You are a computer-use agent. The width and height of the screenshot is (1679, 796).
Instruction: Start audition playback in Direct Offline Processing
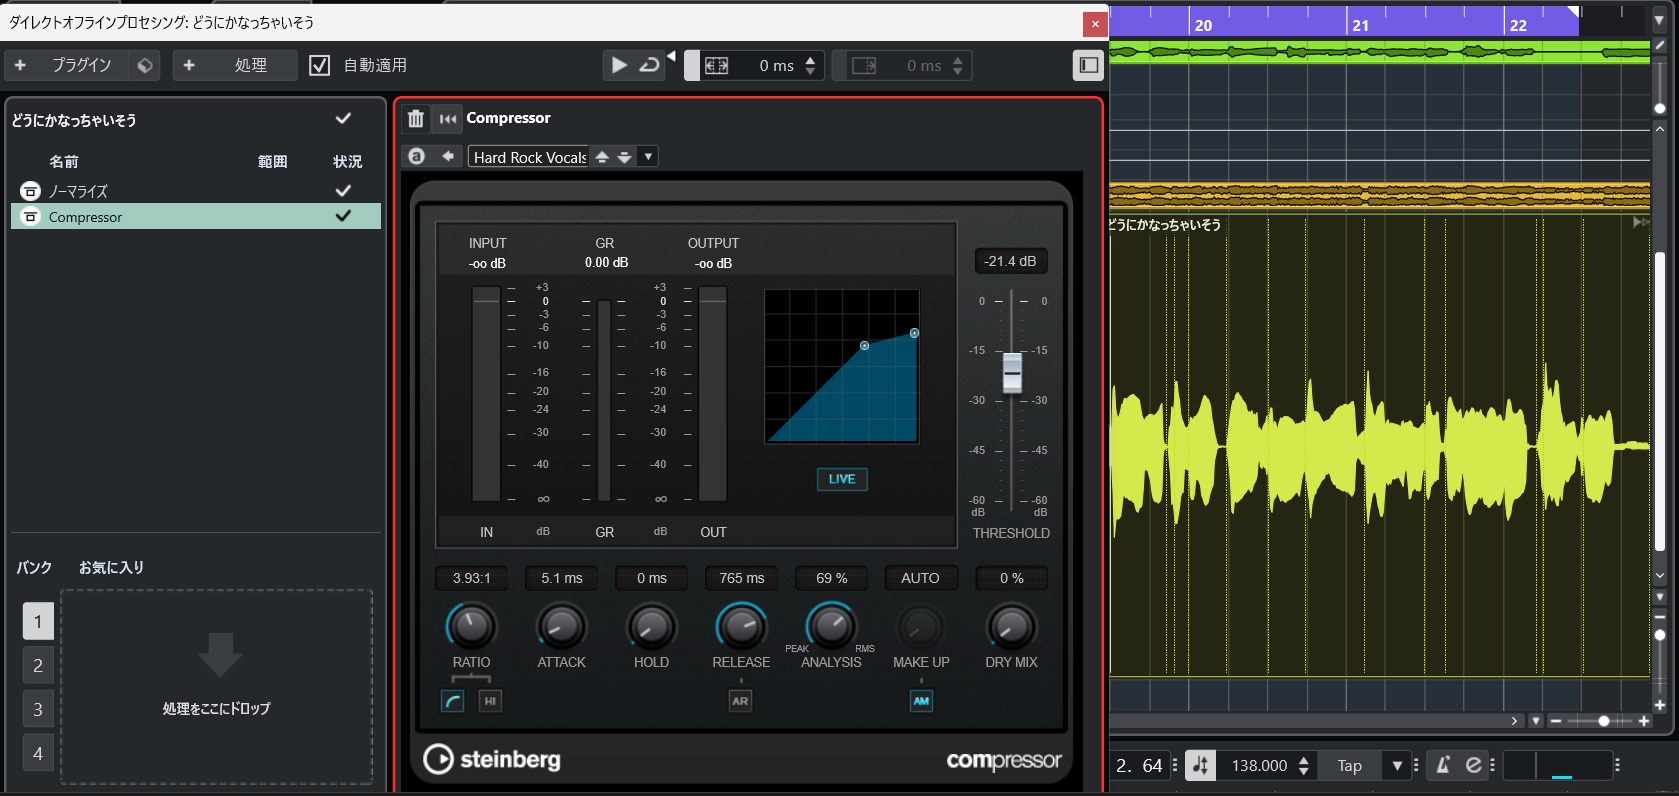pyautogui.click(x=619, y=65)
